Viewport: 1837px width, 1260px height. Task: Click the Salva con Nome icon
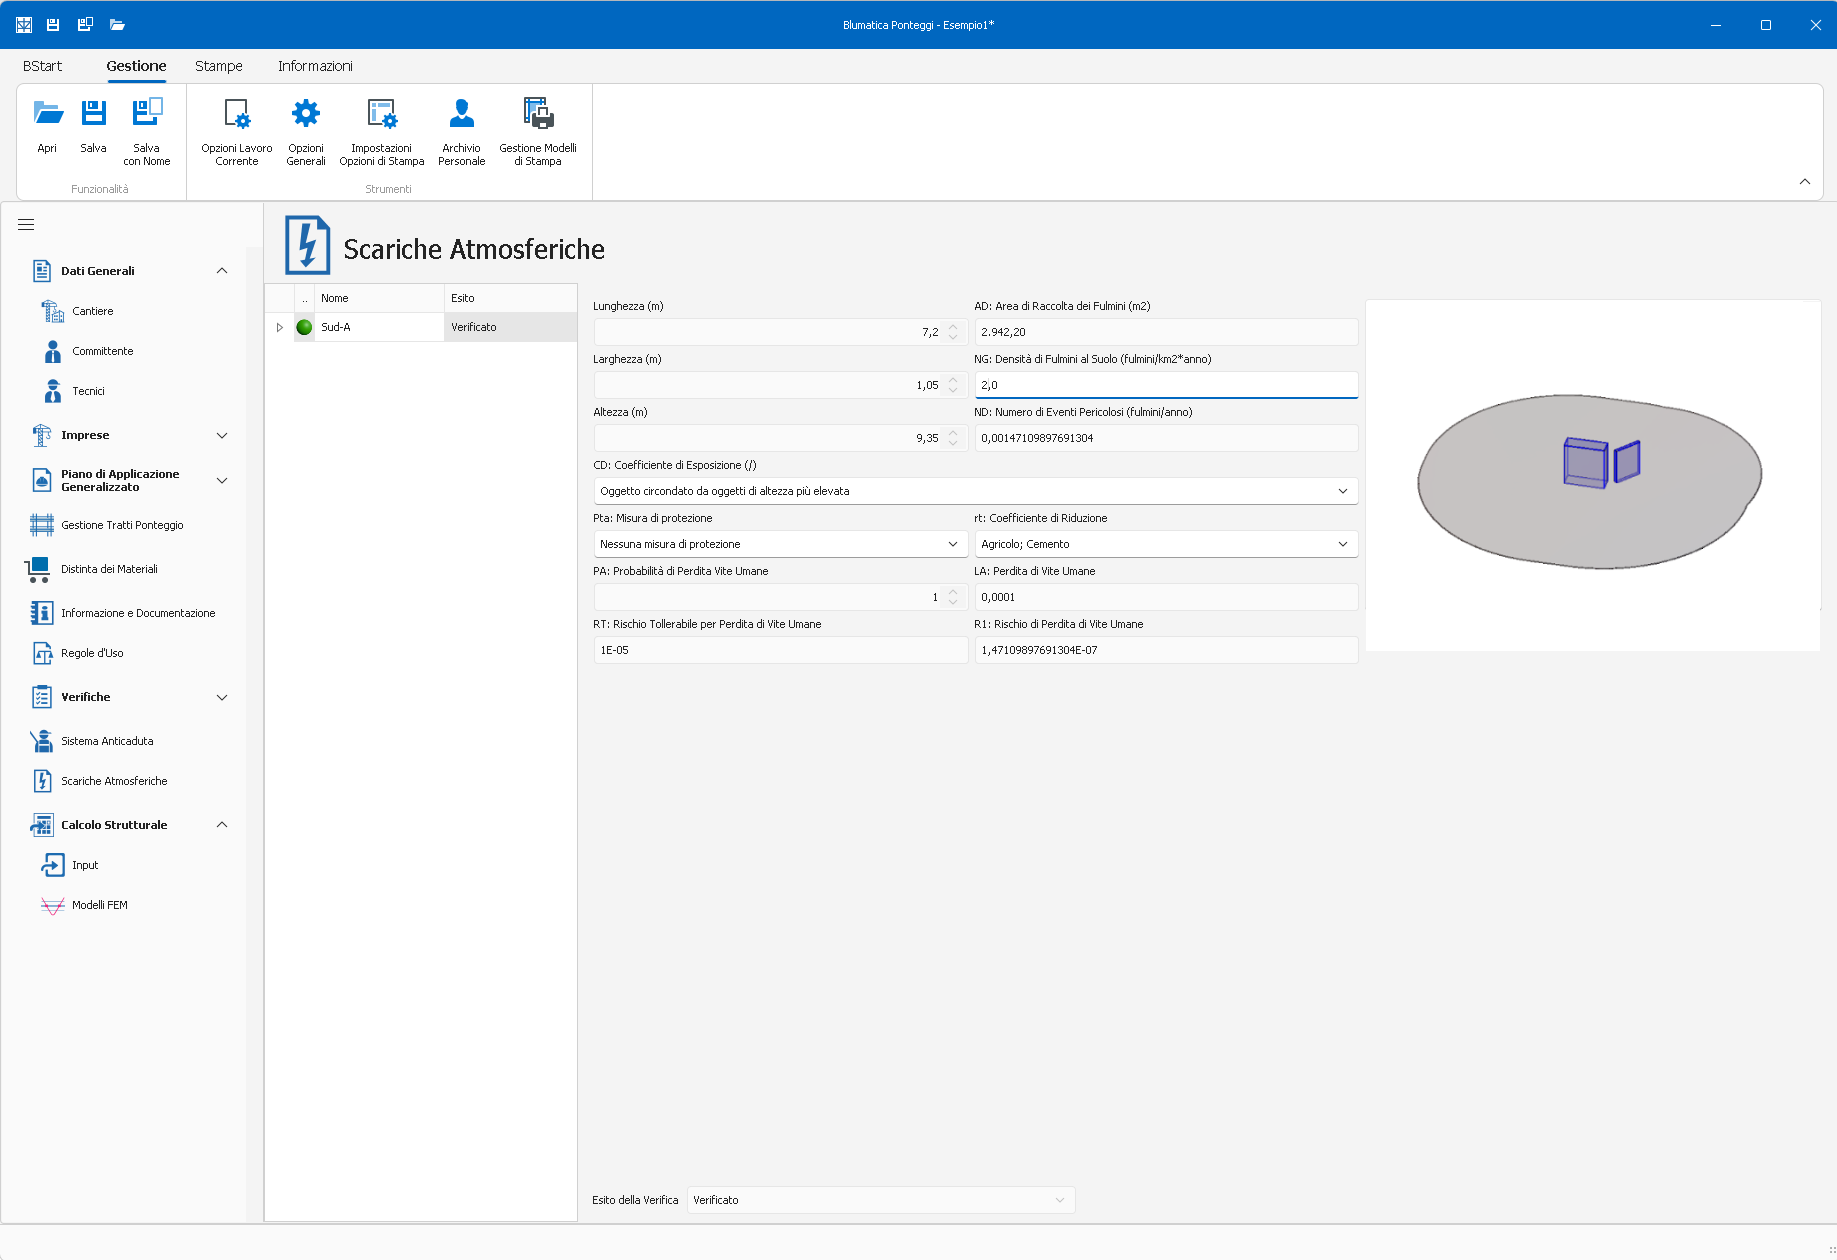tap(147, 114)
